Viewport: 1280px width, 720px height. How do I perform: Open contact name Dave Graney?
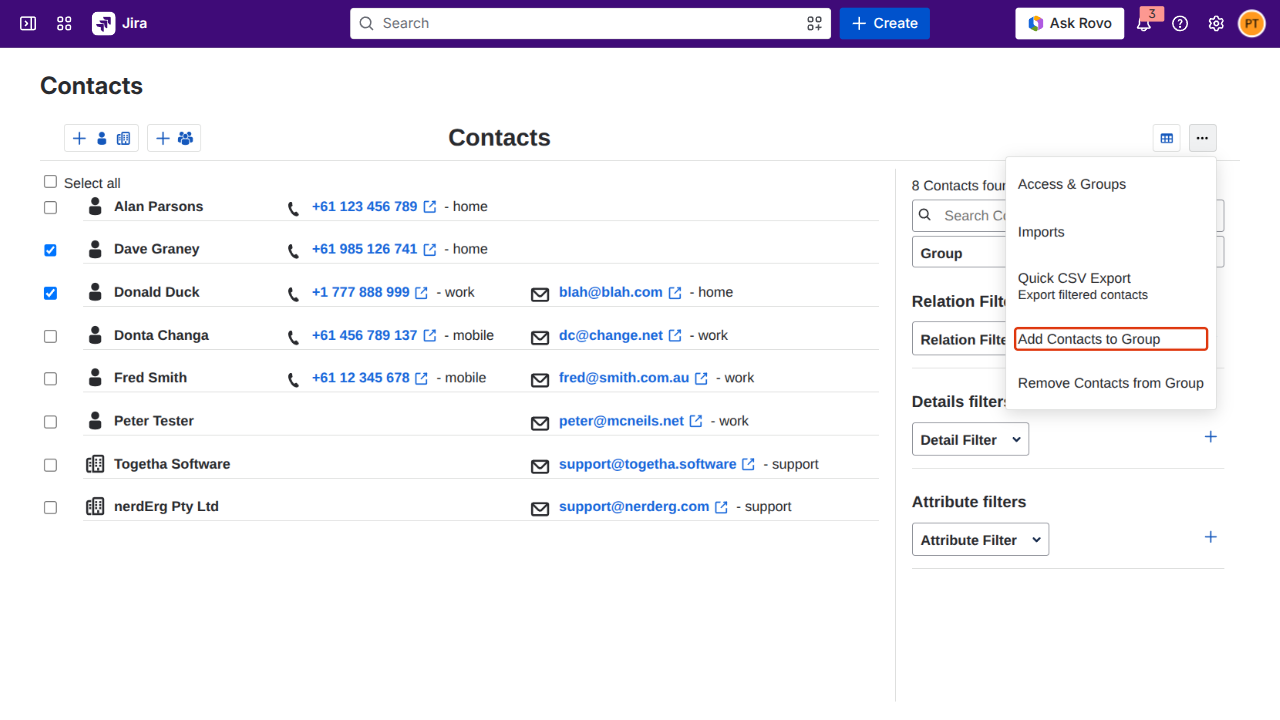(156, 249)
